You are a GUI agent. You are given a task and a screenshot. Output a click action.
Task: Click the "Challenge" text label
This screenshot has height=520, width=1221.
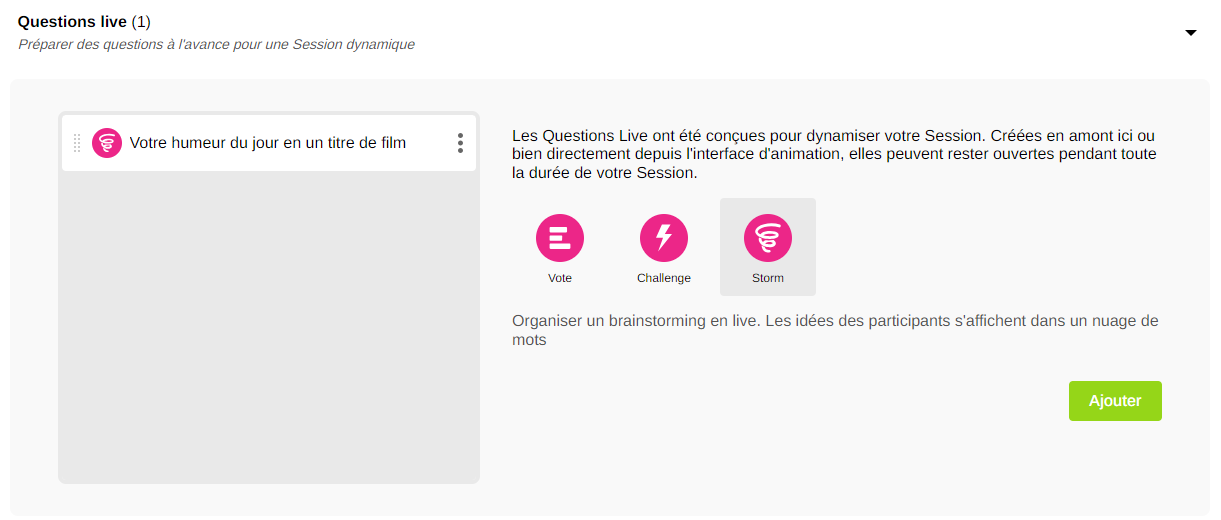tap(664, 278)
